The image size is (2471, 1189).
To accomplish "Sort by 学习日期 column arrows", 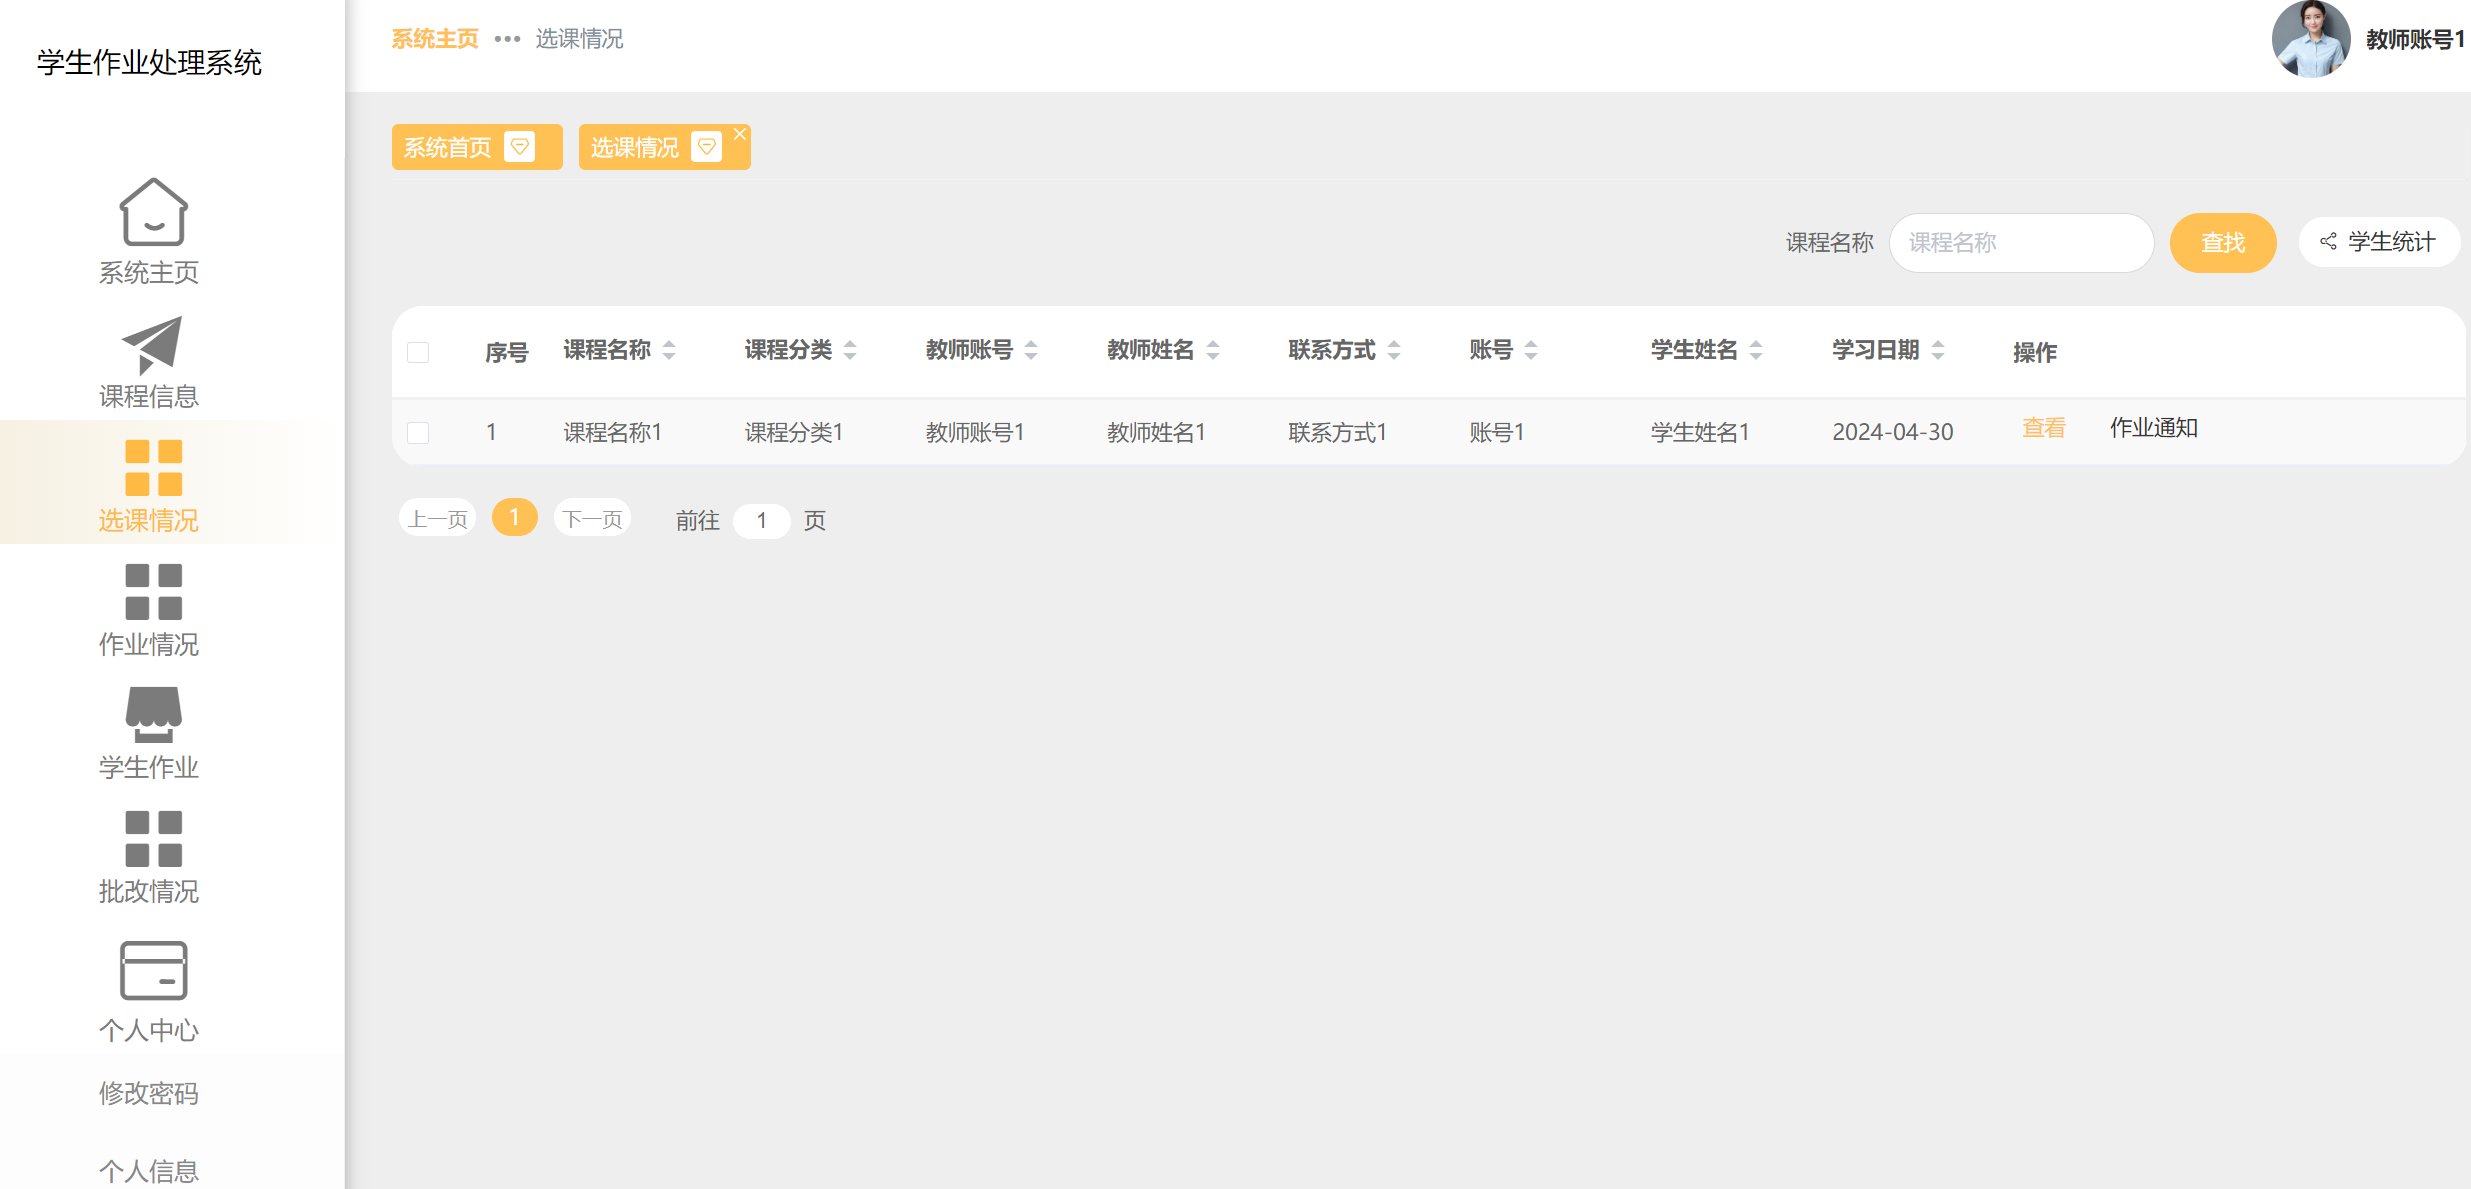I will (x=1938, y=350).
